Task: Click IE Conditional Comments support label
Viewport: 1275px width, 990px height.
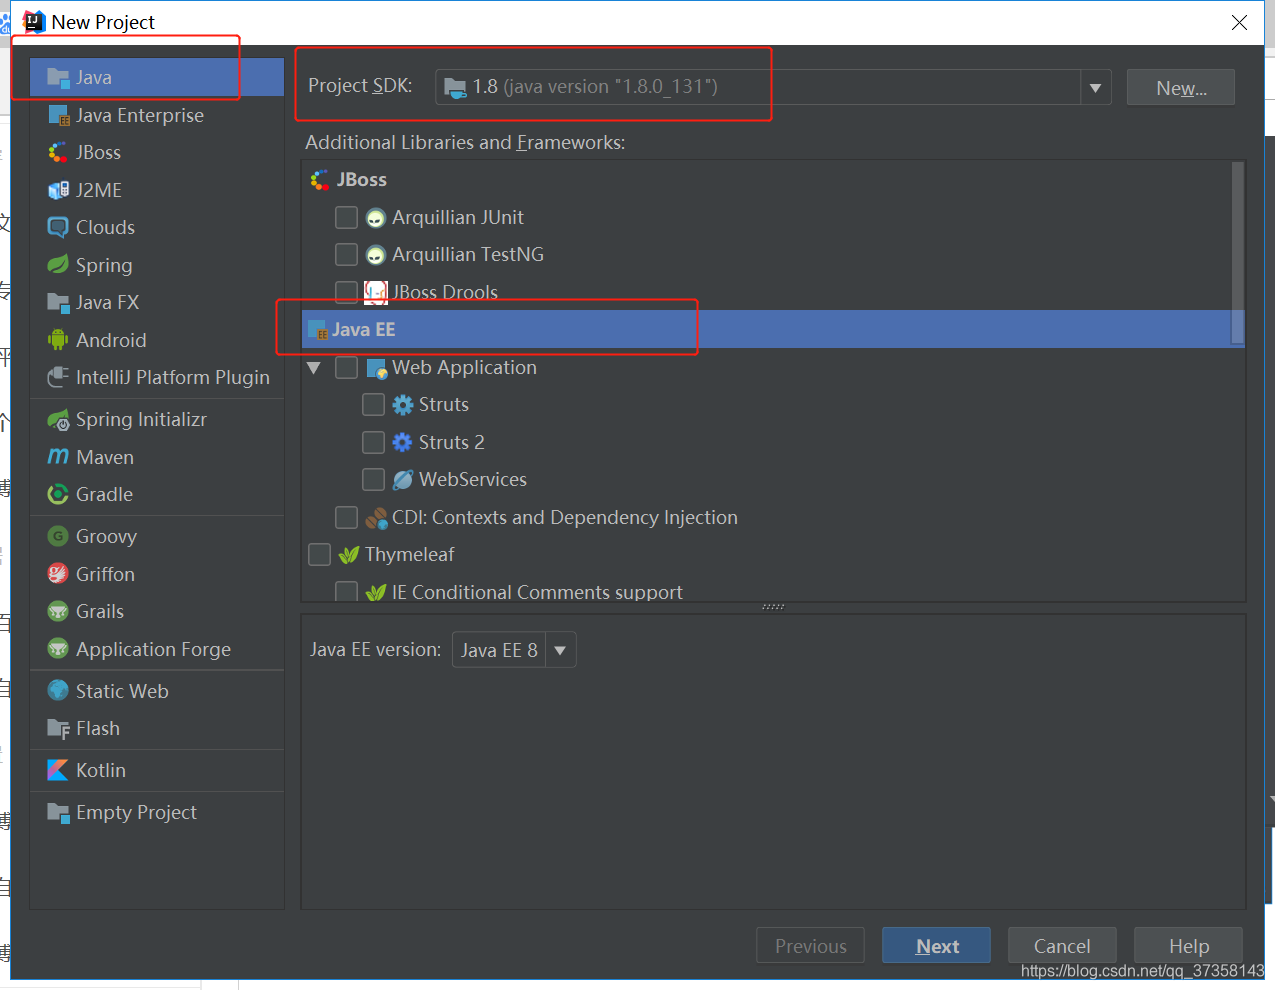Action: pyautogui.click(x=537, y=592)
